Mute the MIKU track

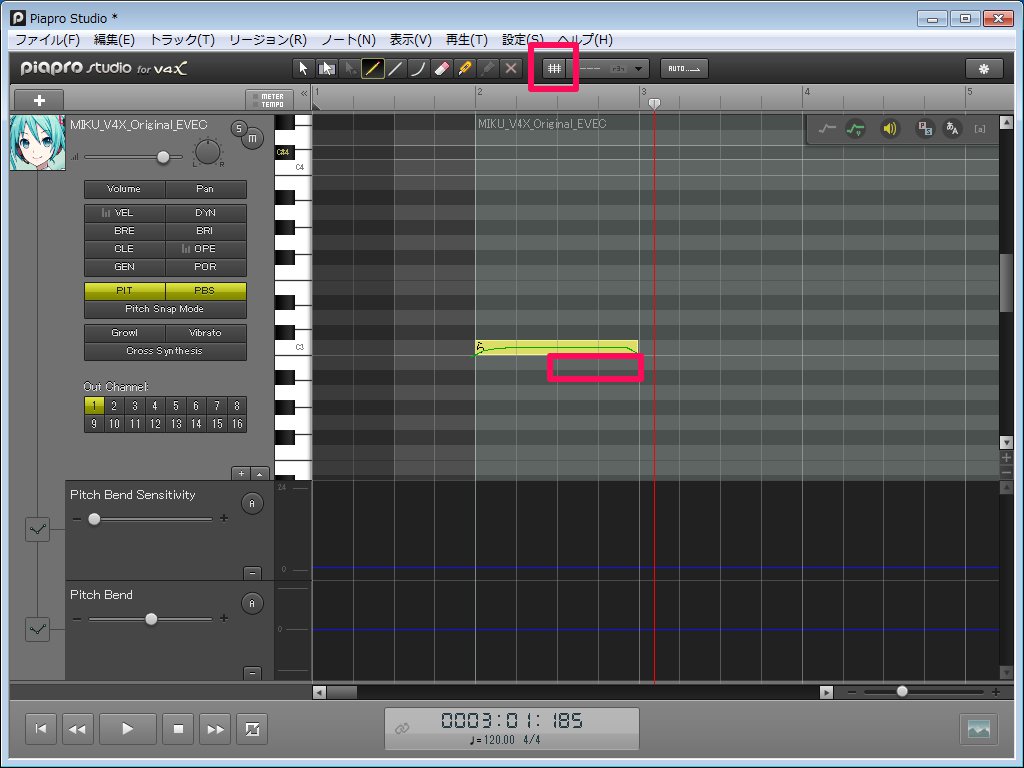point(253,136)
